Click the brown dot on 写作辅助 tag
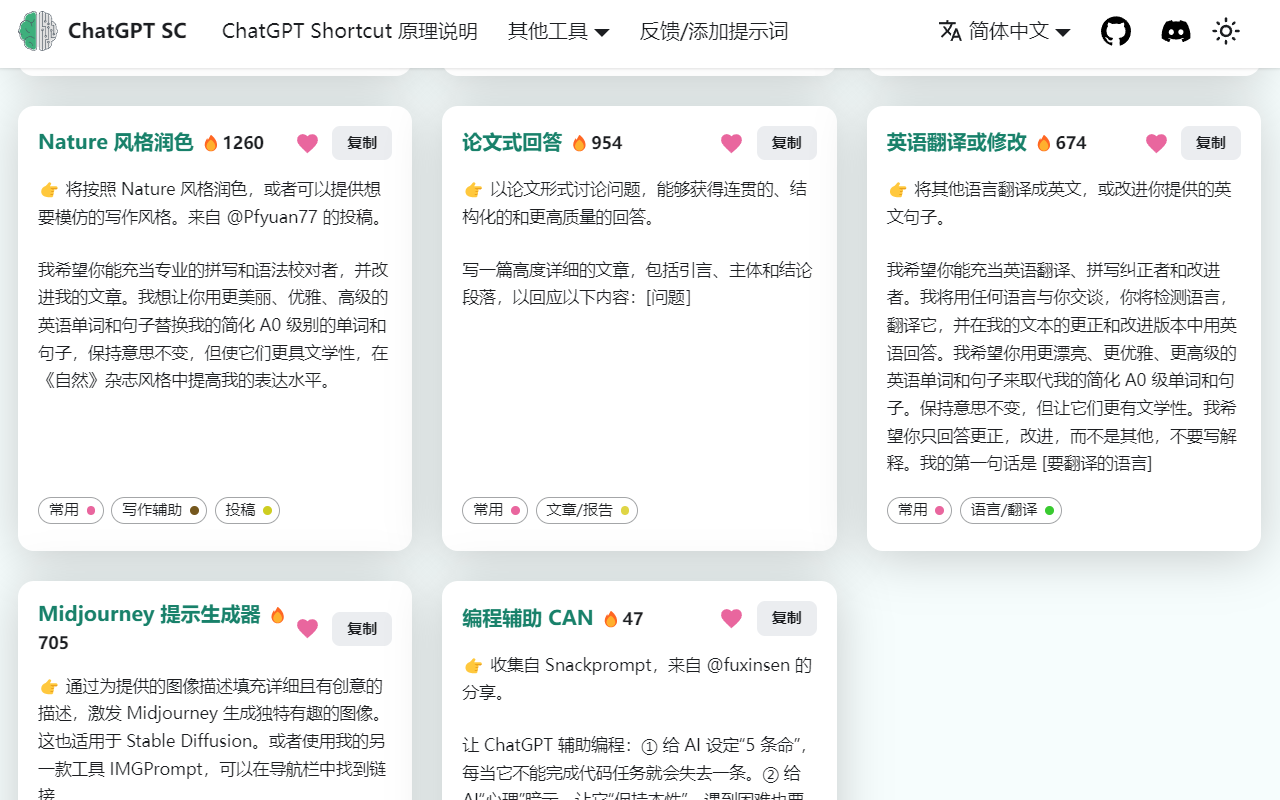1280x800 pixels. coord(194,510)
